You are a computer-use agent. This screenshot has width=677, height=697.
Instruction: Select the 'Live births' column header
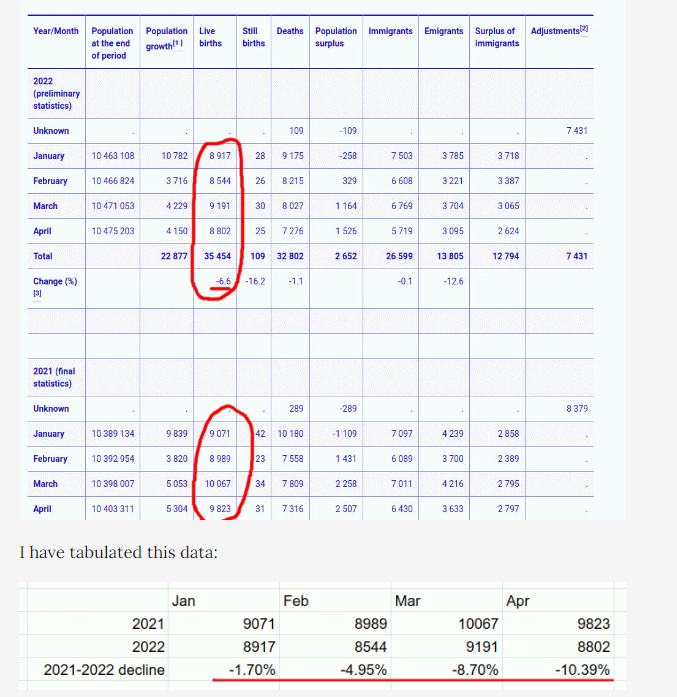210,37
